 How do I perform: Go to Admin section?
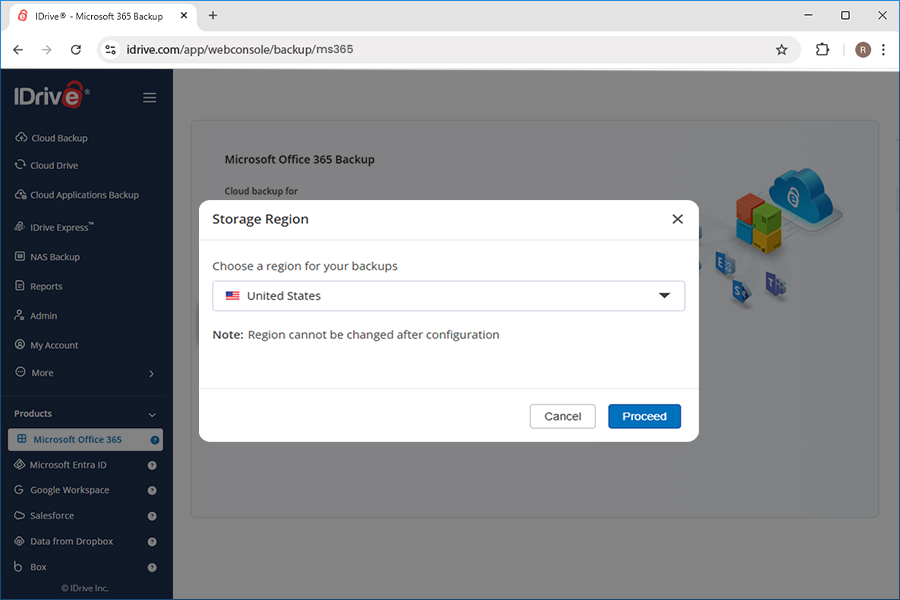point(43,316)
